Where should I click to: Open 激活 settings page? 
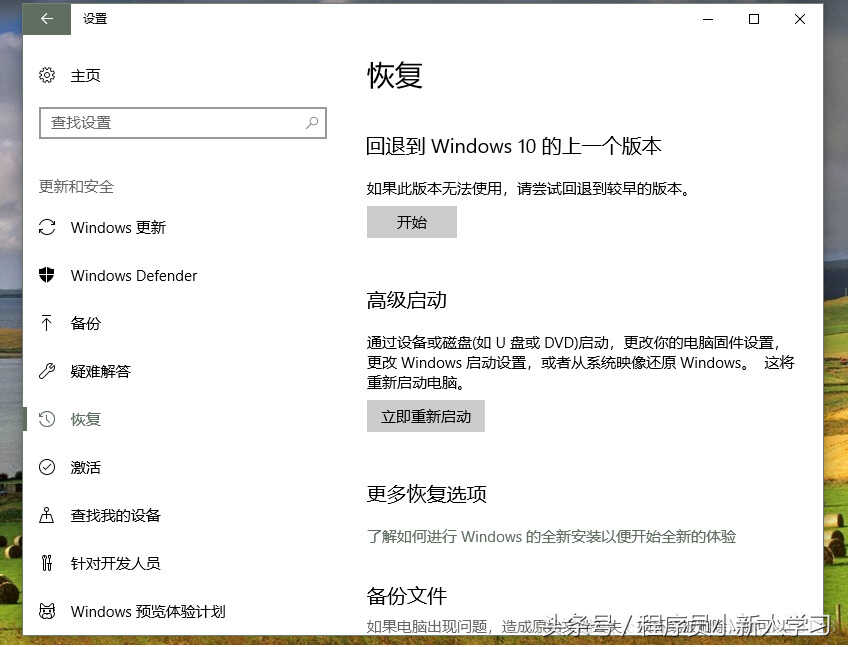[x=85, y=467]
